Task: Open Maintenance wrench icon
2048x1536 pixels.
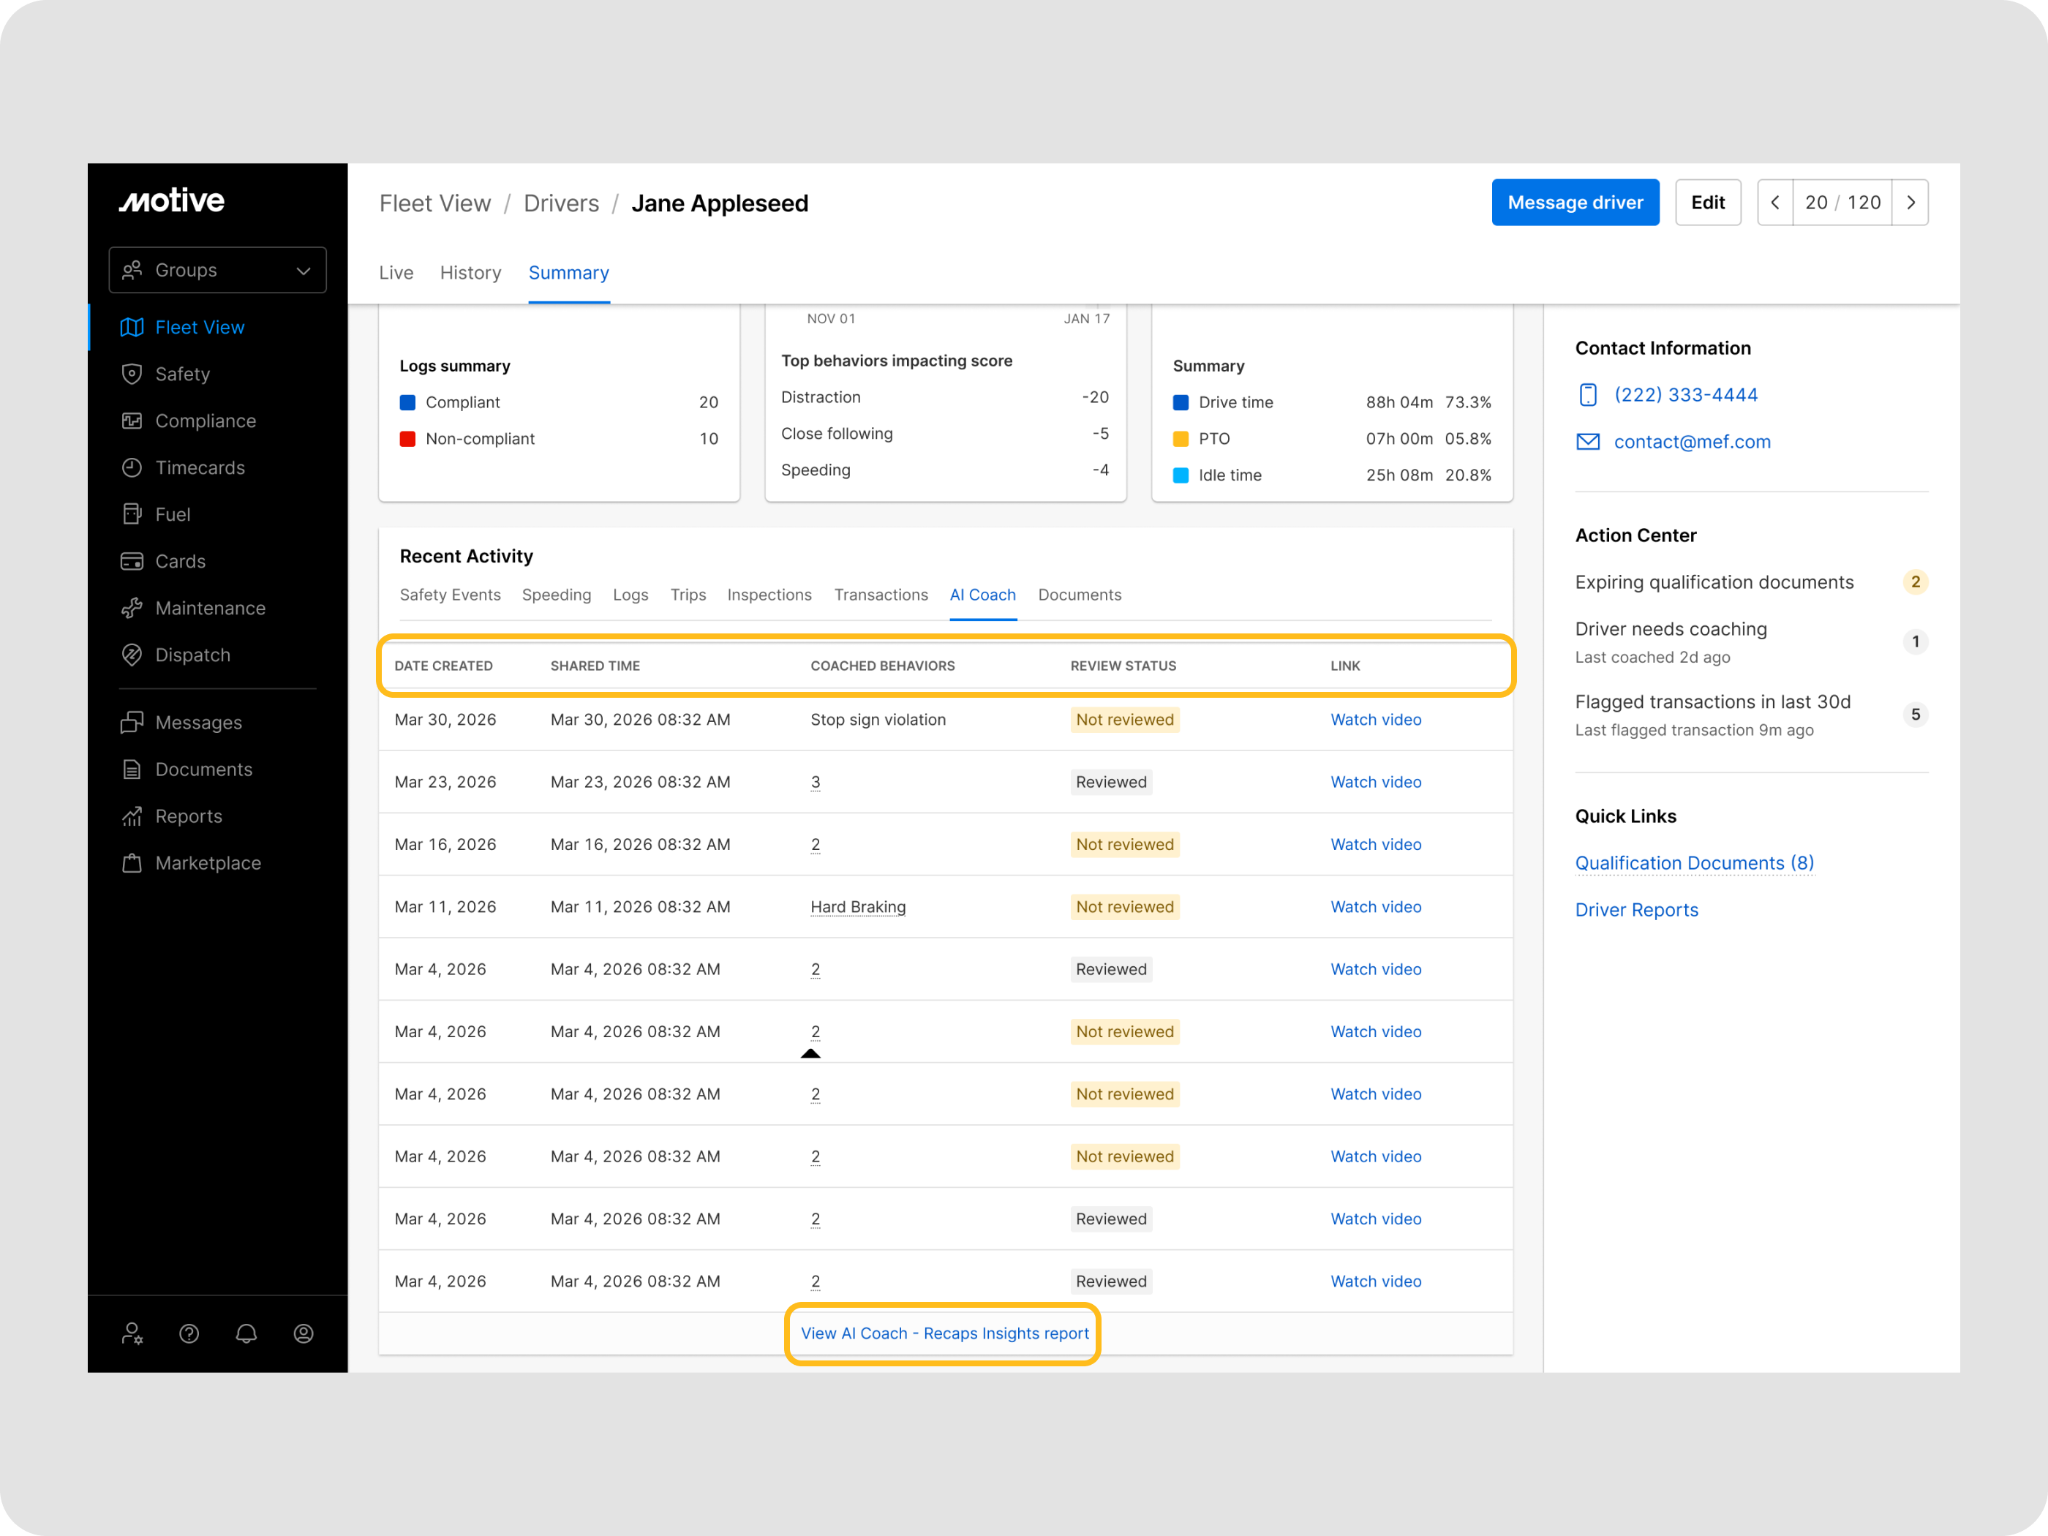Action: [132, 608]
